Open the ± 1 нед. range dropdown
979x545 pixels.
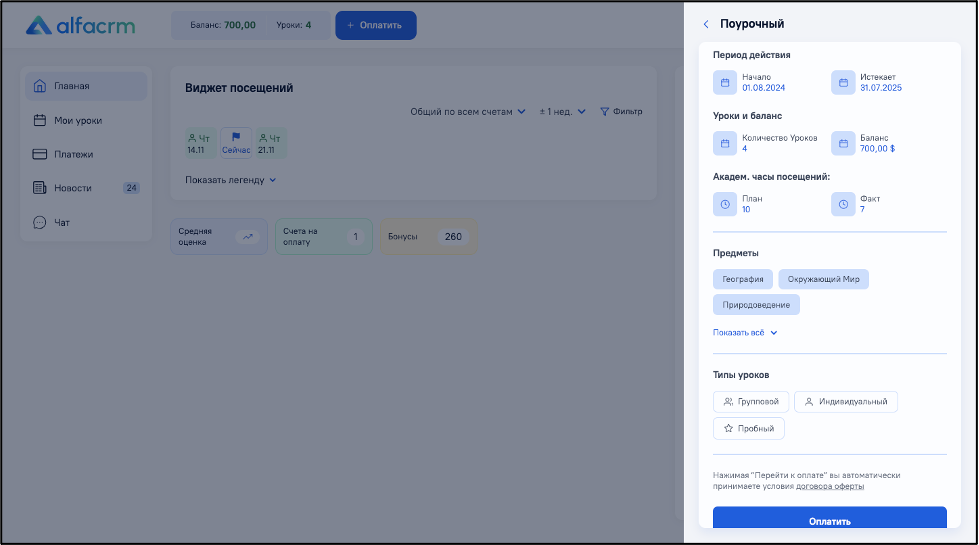point(563,112)
